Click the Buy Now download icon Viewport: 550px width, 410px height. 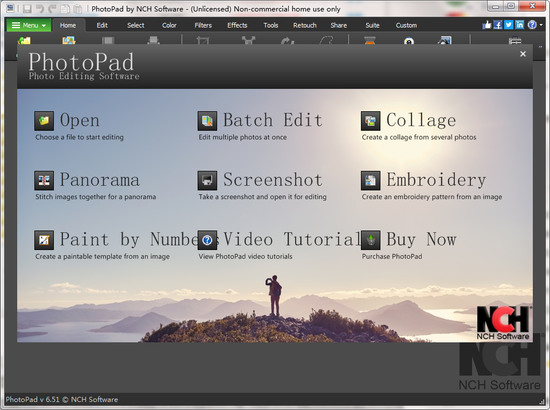click(370, 240)
